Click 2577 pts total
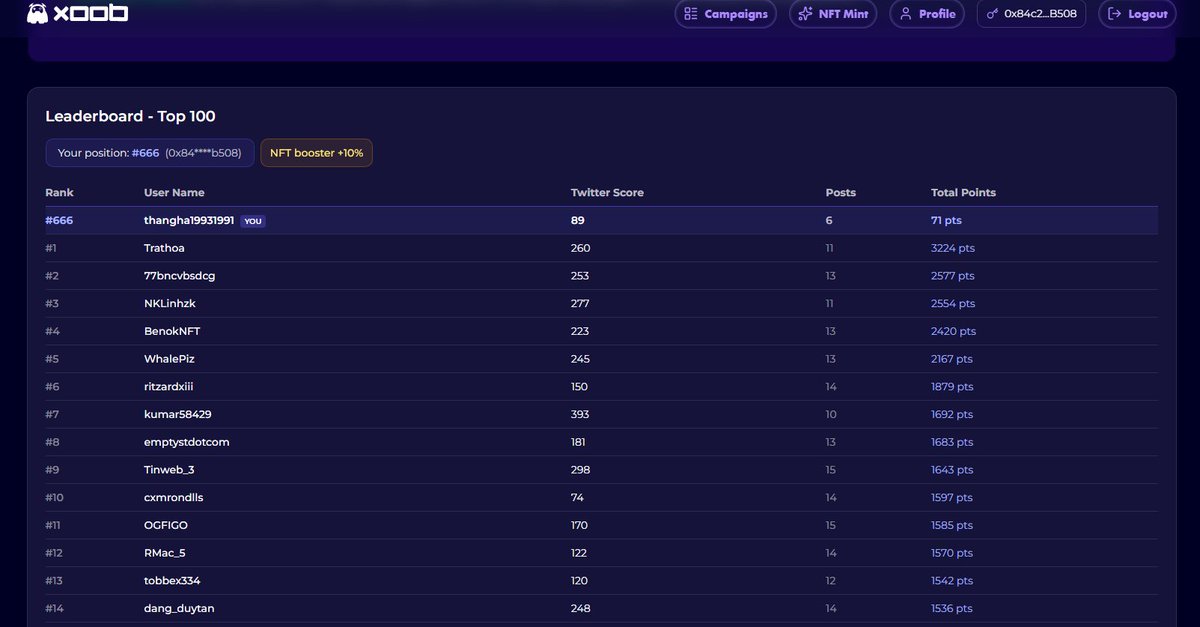The image size is (1200, 627). coord(952,276)
